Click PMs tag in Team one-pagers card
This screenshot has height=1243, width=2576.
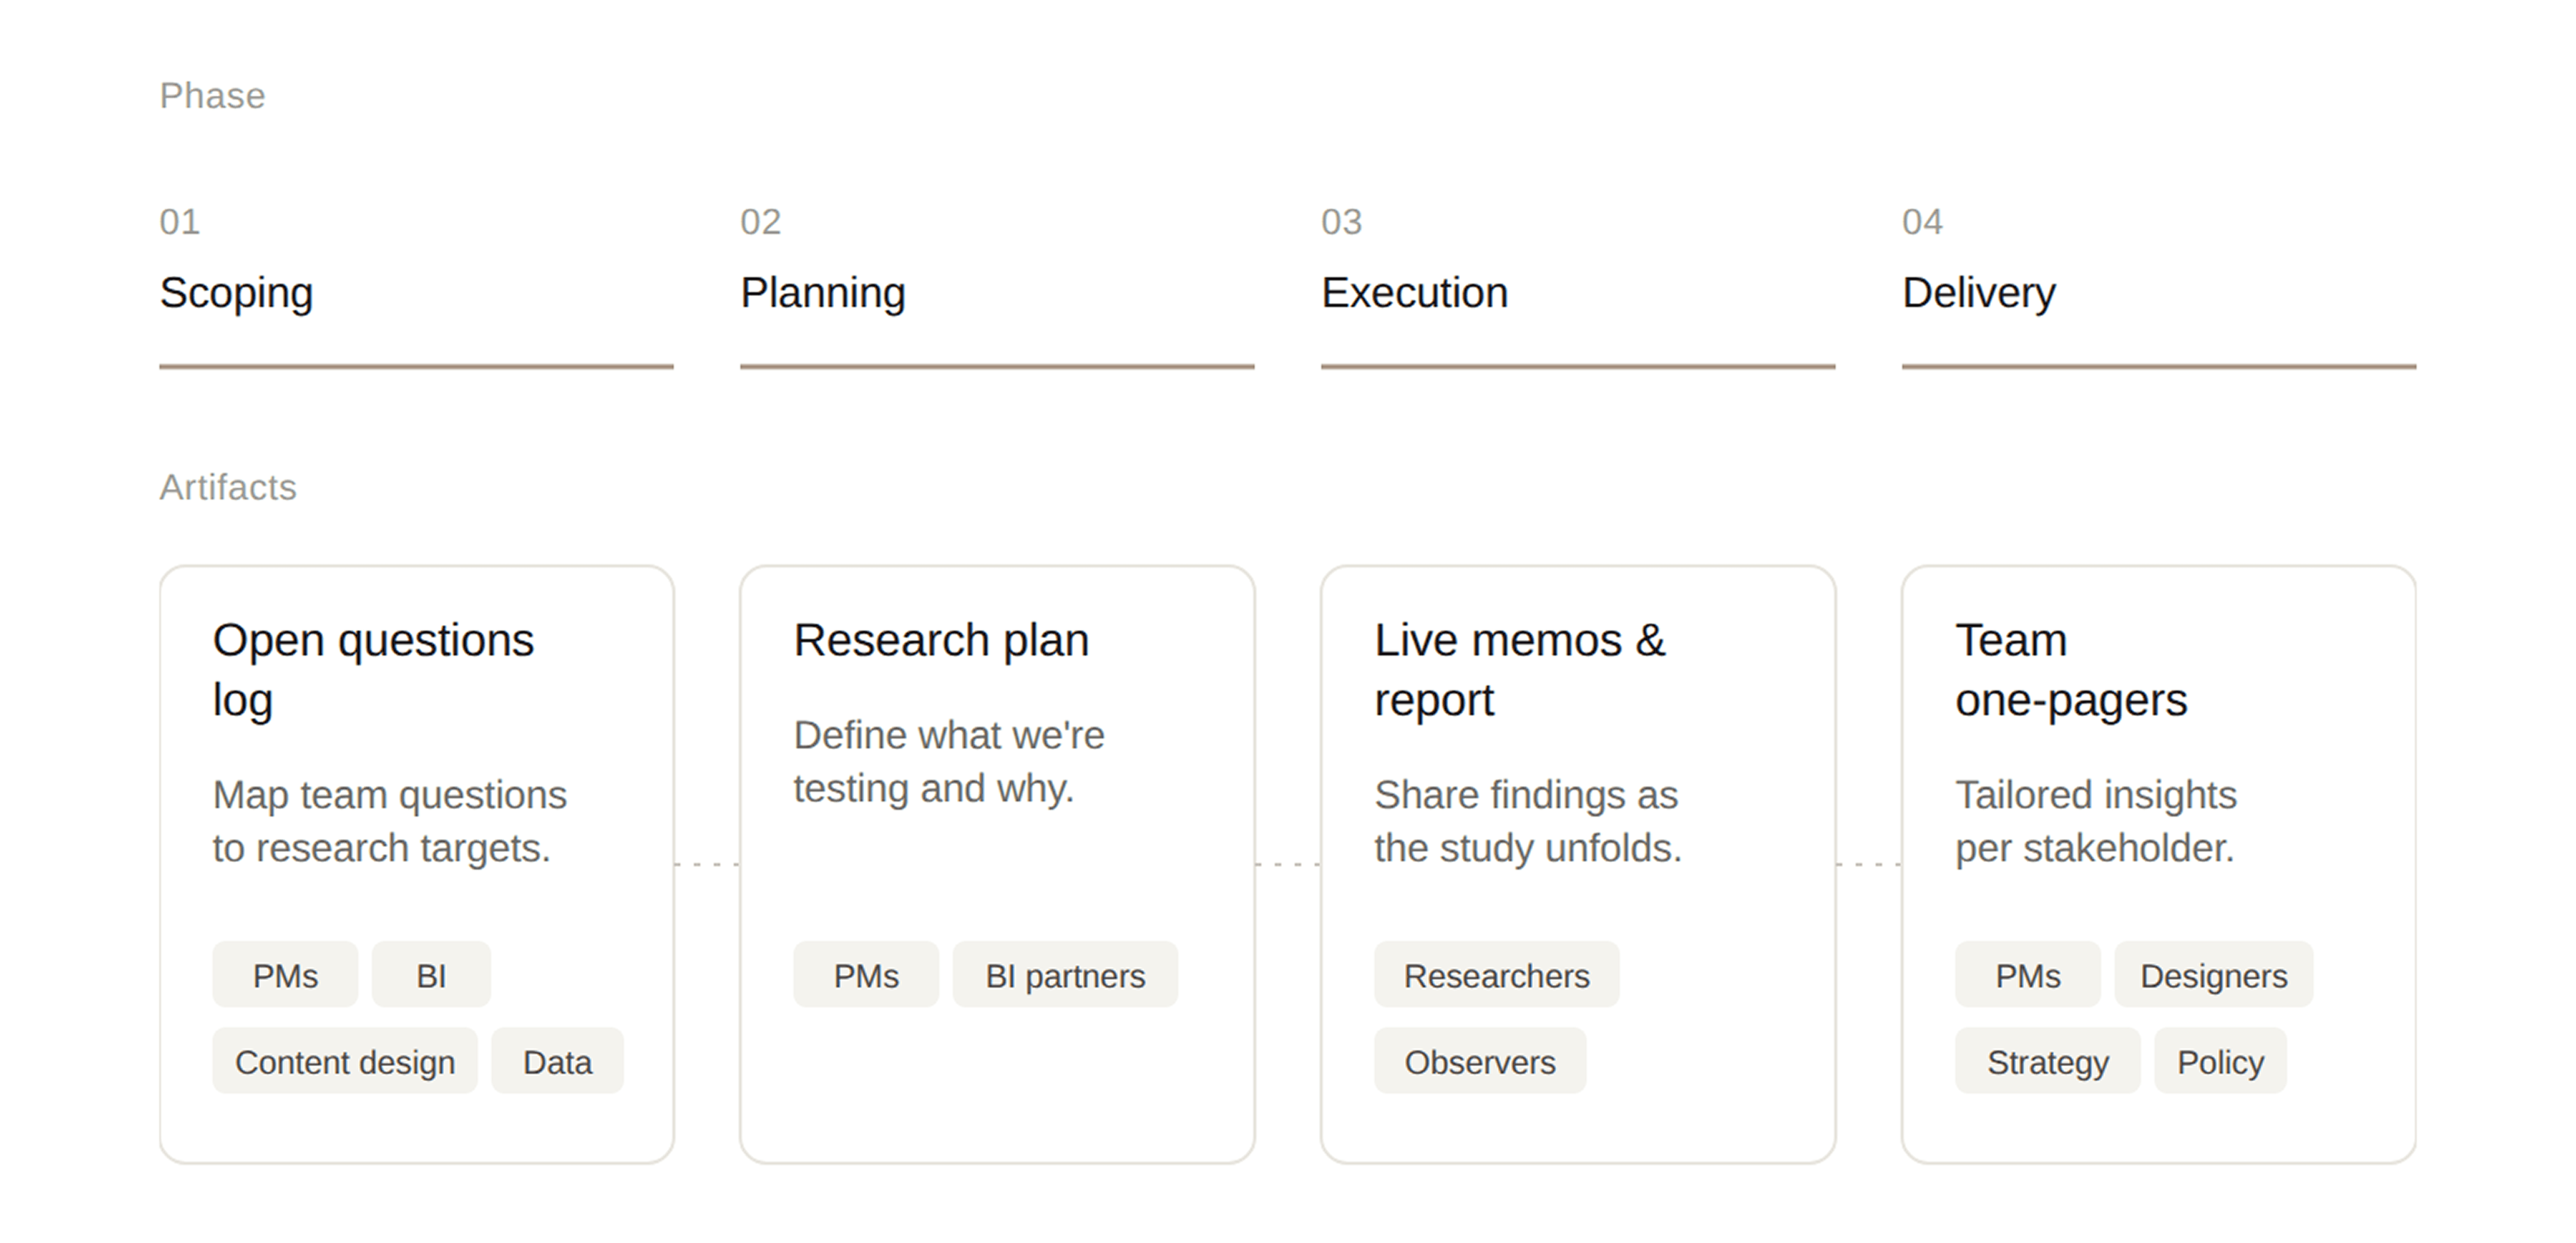tap(2027, 975)
